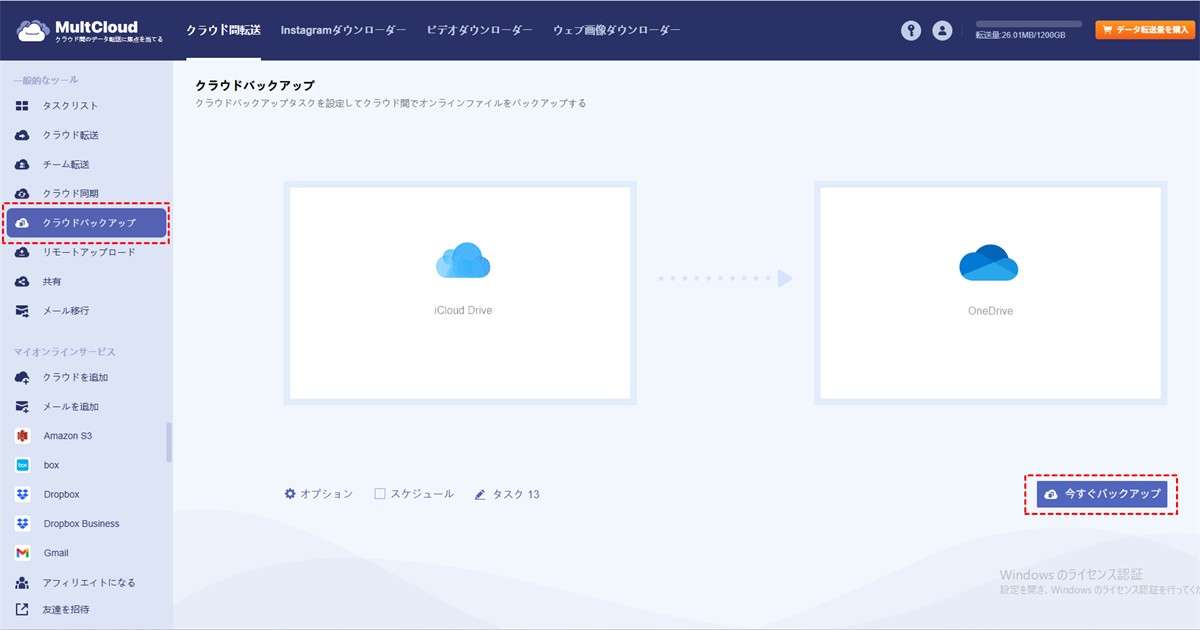Open the key icon in header
Image resolution: width=1200 pixels, height=630 pixels.
click(x=910, y=30)
